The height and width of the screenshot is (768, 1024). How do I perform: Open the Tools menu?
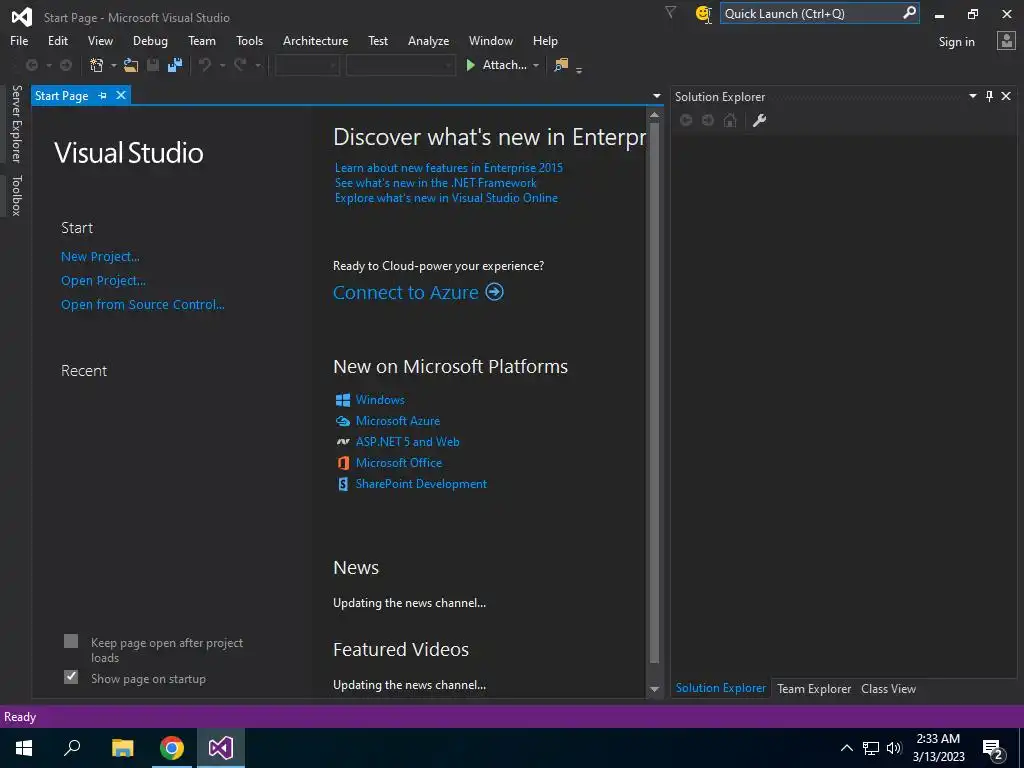point(249,40)
